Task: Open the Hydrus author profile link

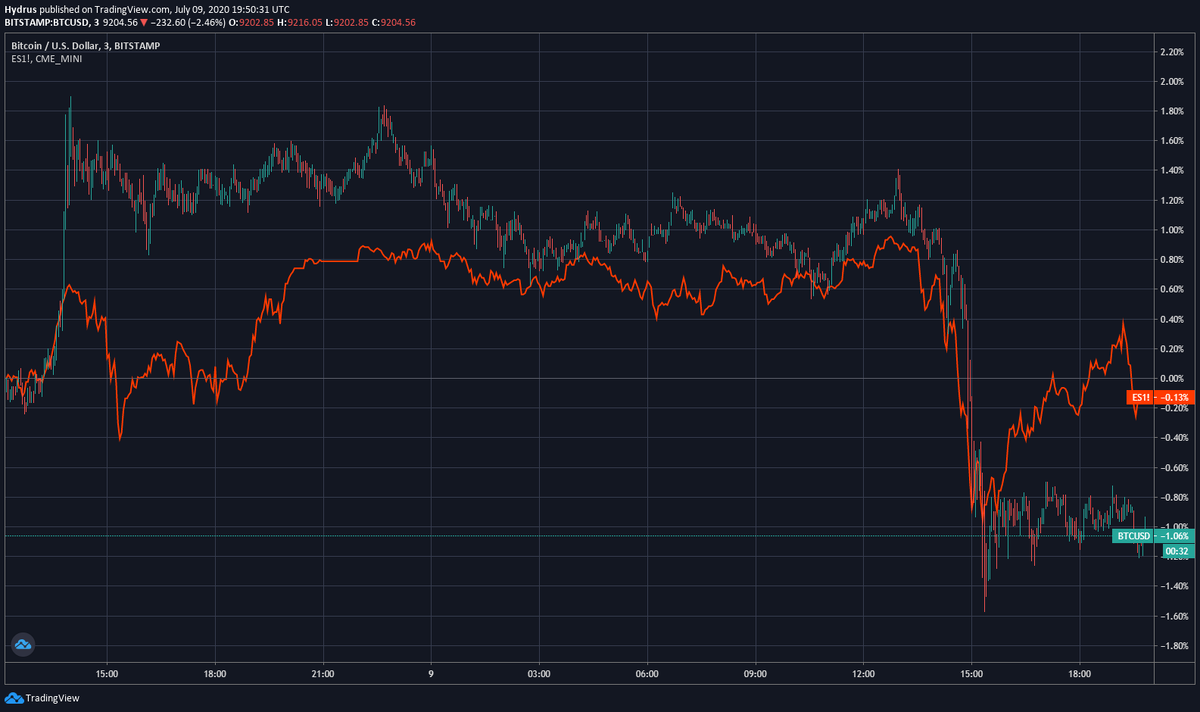Action: coord(21,9)
